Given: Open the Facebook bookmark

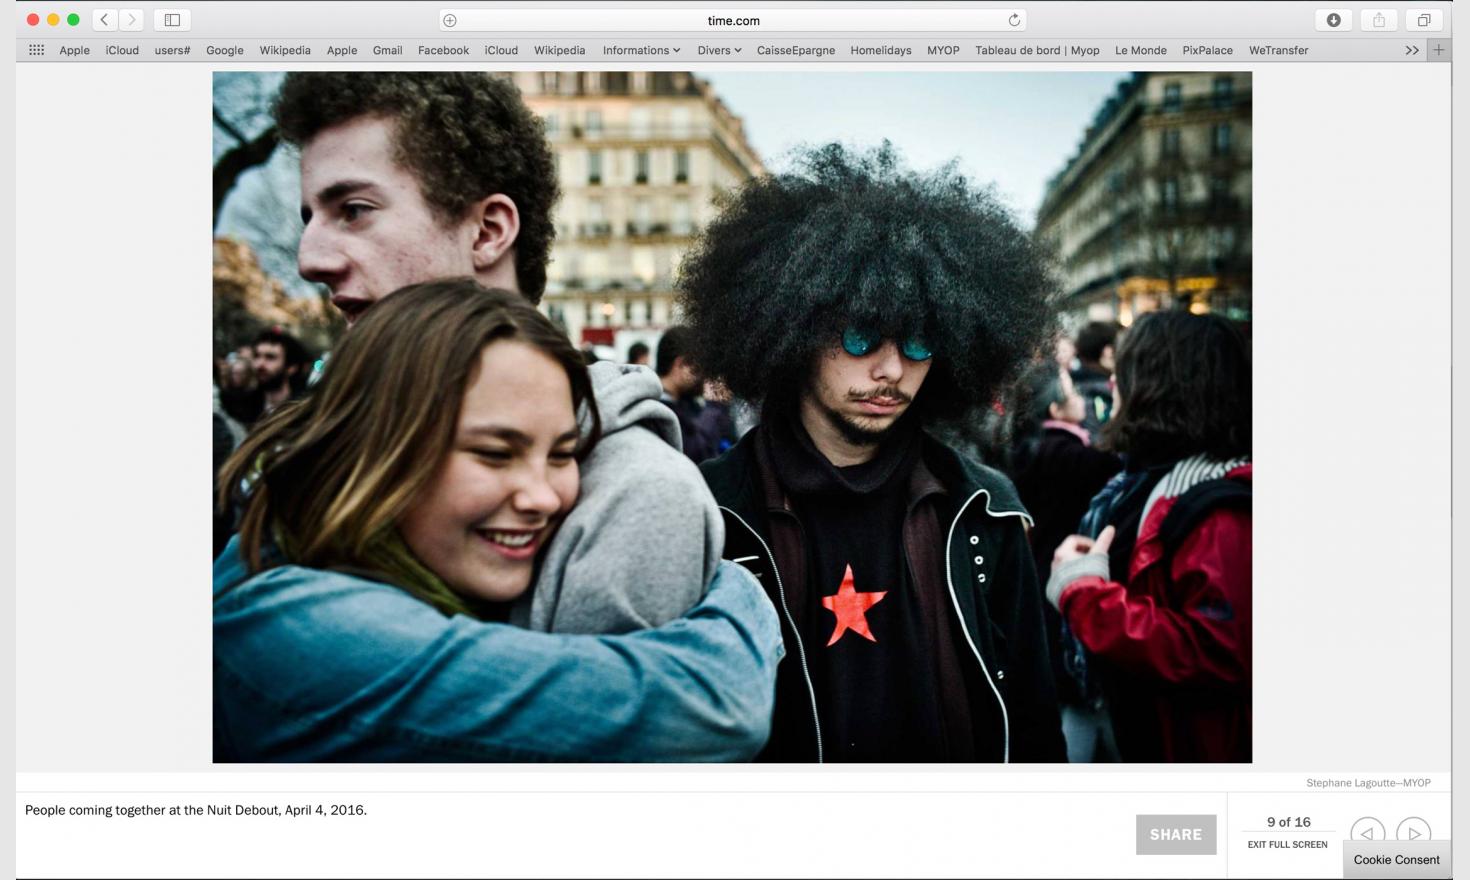Looking at the screenshot, I should 443,50.
